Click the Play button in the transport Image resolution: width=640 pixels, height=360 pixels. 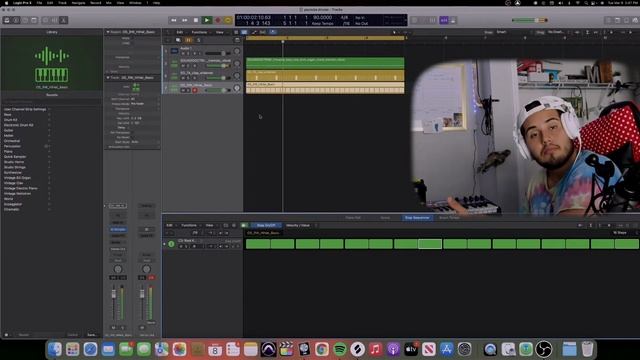[x=207, y=20]
